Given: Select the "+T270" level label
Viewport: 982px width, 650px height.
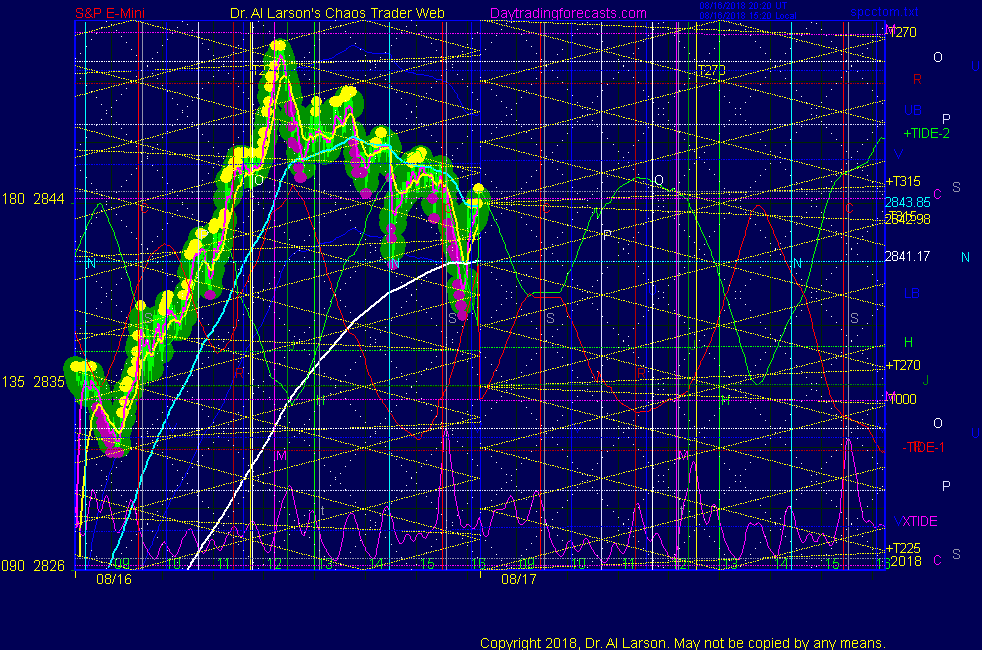Looking at the screenshot, I should (x=903, y=365).
